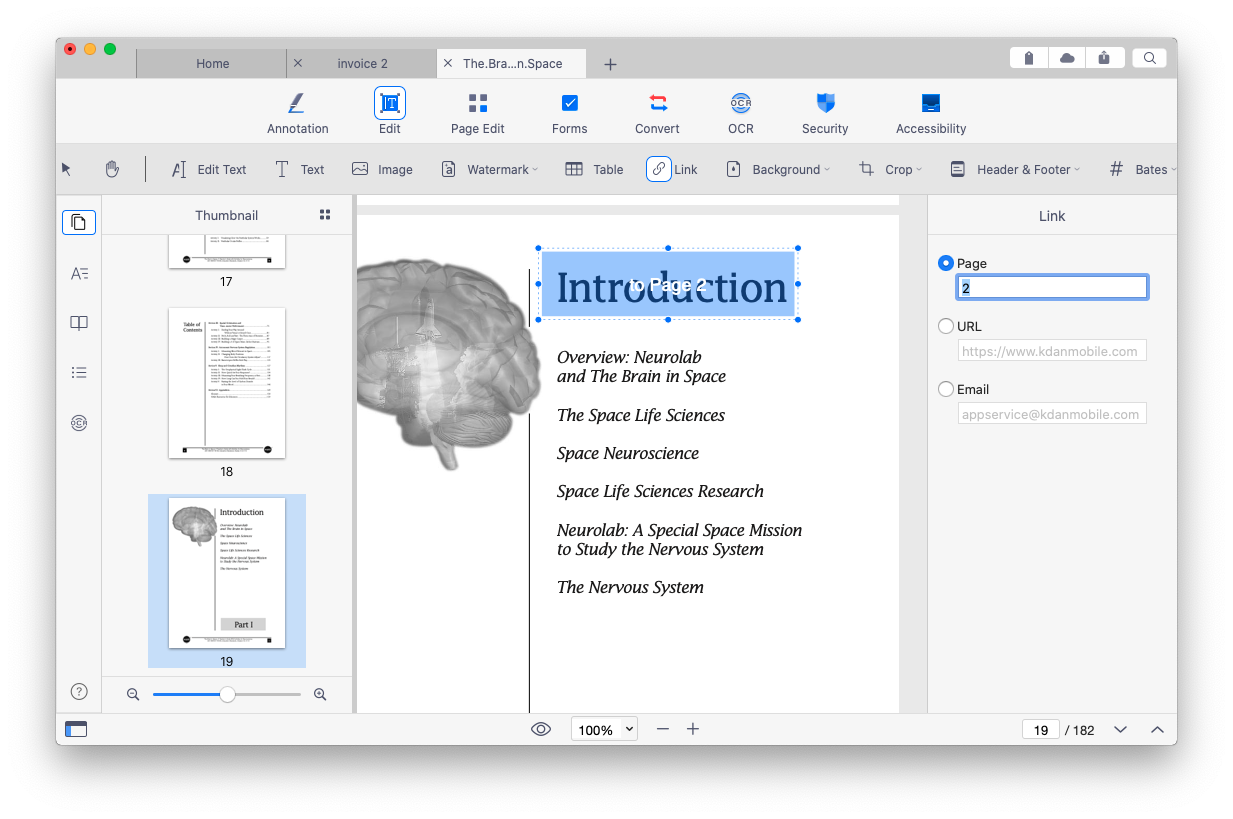Image resolution: width=1233 pixels, height=819 pixels.
Task: Open the eye view mode
Action: [541, 729]
